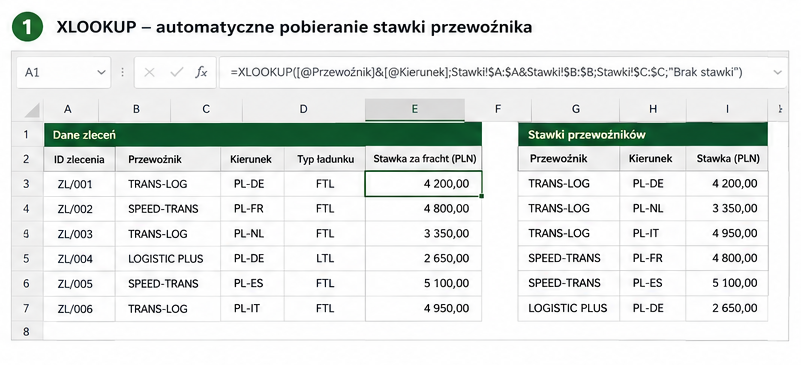Screen dimensions: 801x365
Task: Click the 'ID zlecenia' header cell
Action: [x=79, y=159]
